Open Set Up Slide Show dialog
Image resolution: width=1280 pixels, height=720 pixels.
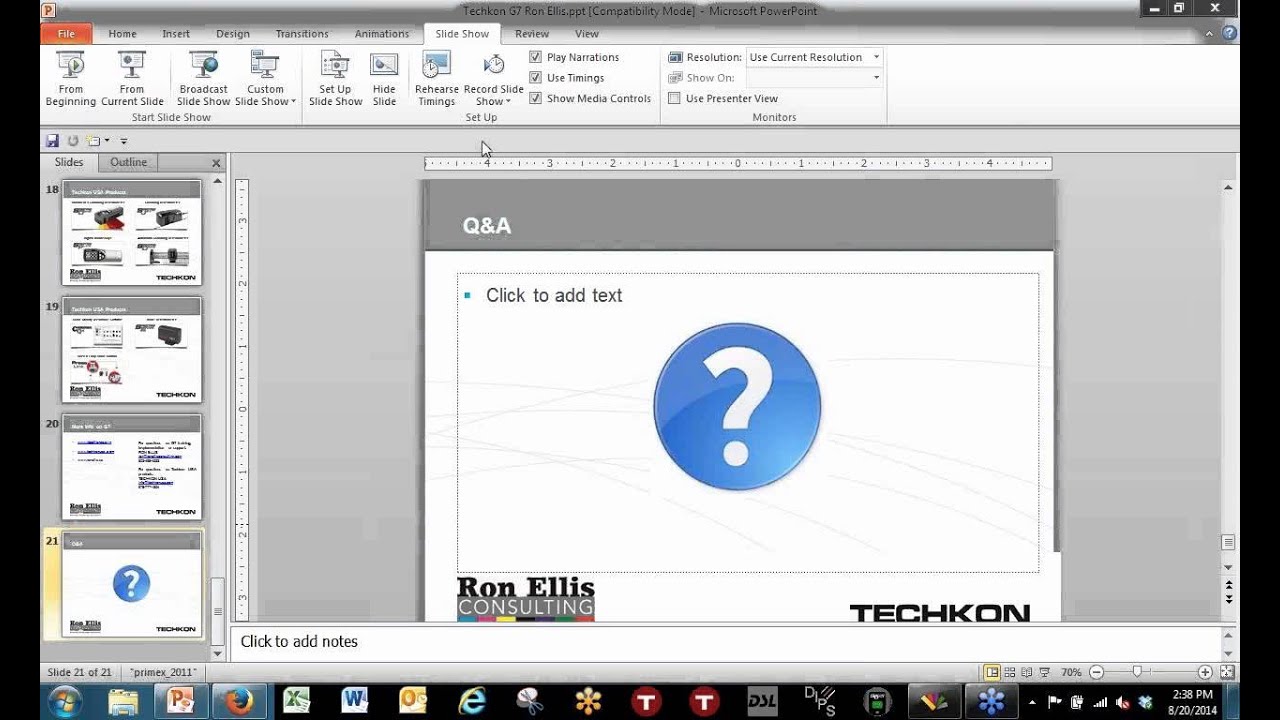click(335, 79)
